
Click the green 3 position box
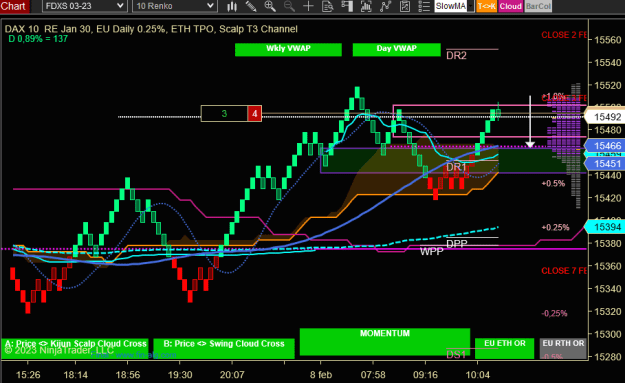[x=224, y=114]
